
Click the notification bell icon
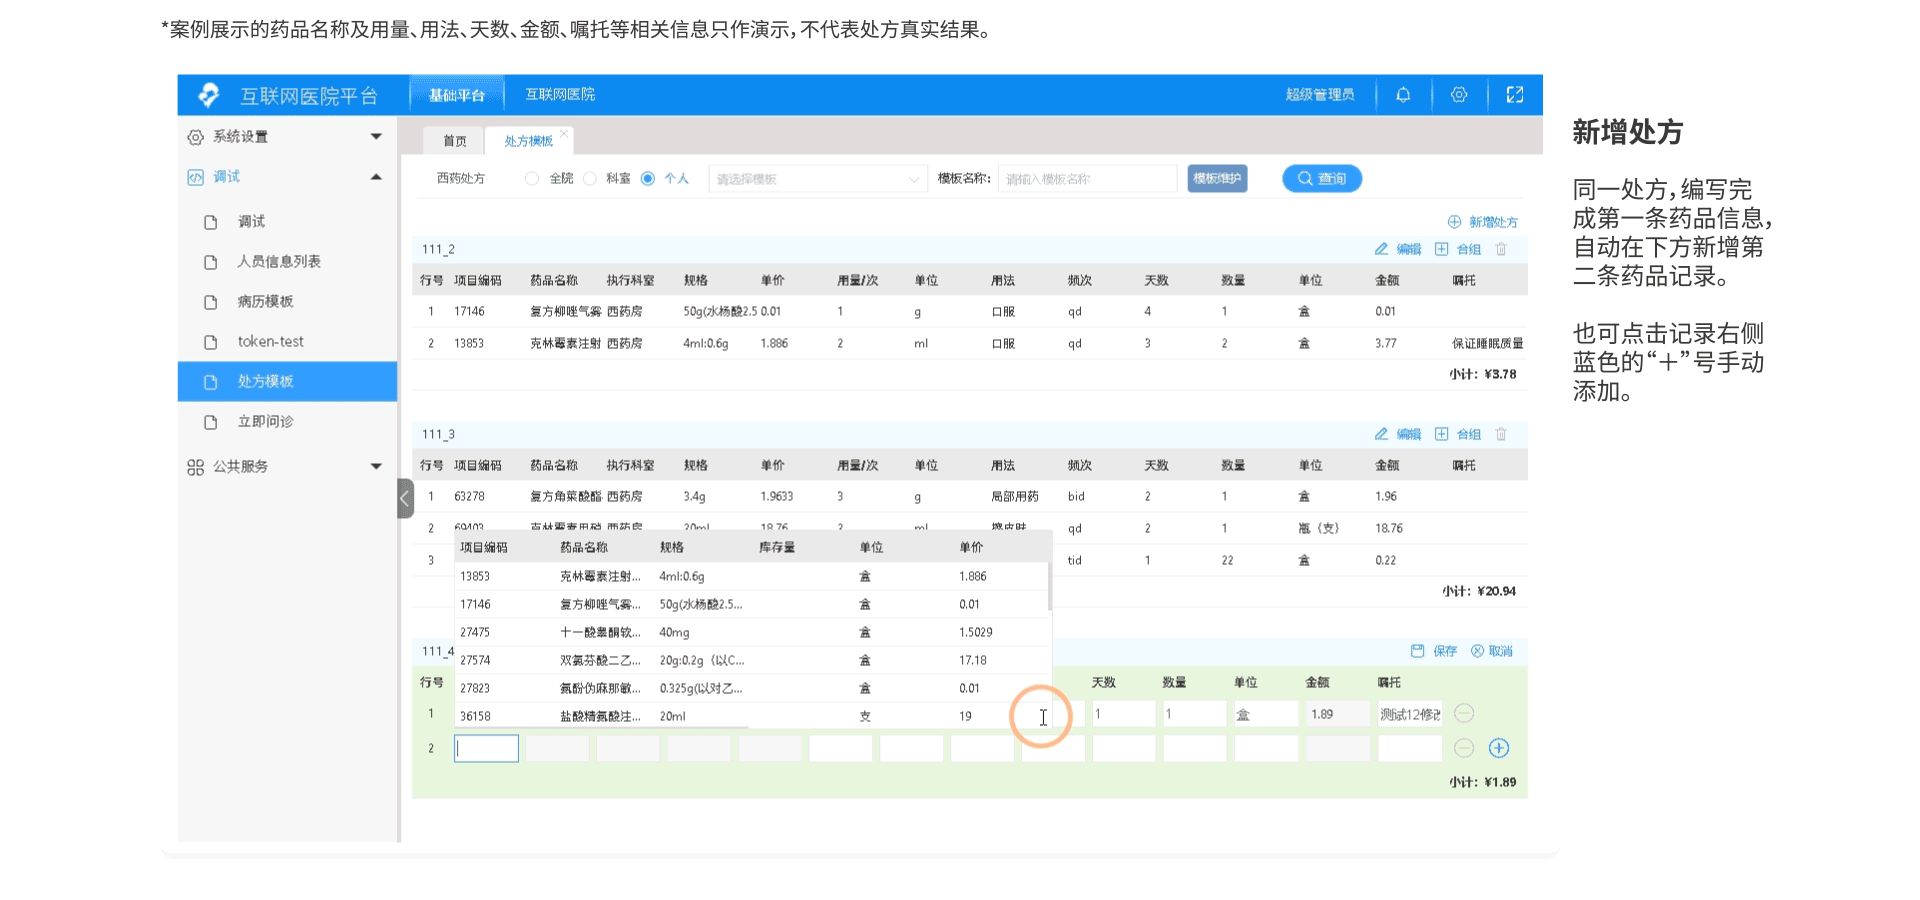1403,95
